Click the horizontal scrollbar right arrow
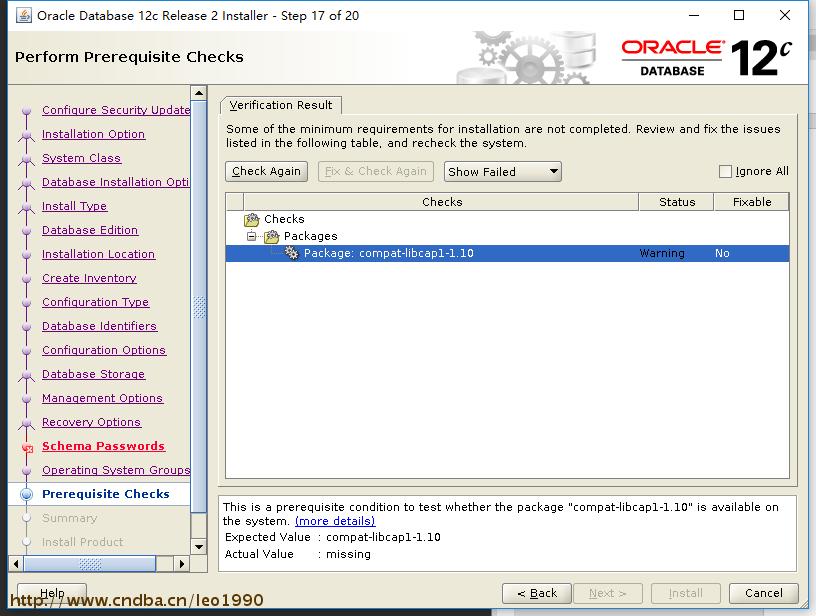The height and width of the screenshot is (616, 816). point(182,563)
